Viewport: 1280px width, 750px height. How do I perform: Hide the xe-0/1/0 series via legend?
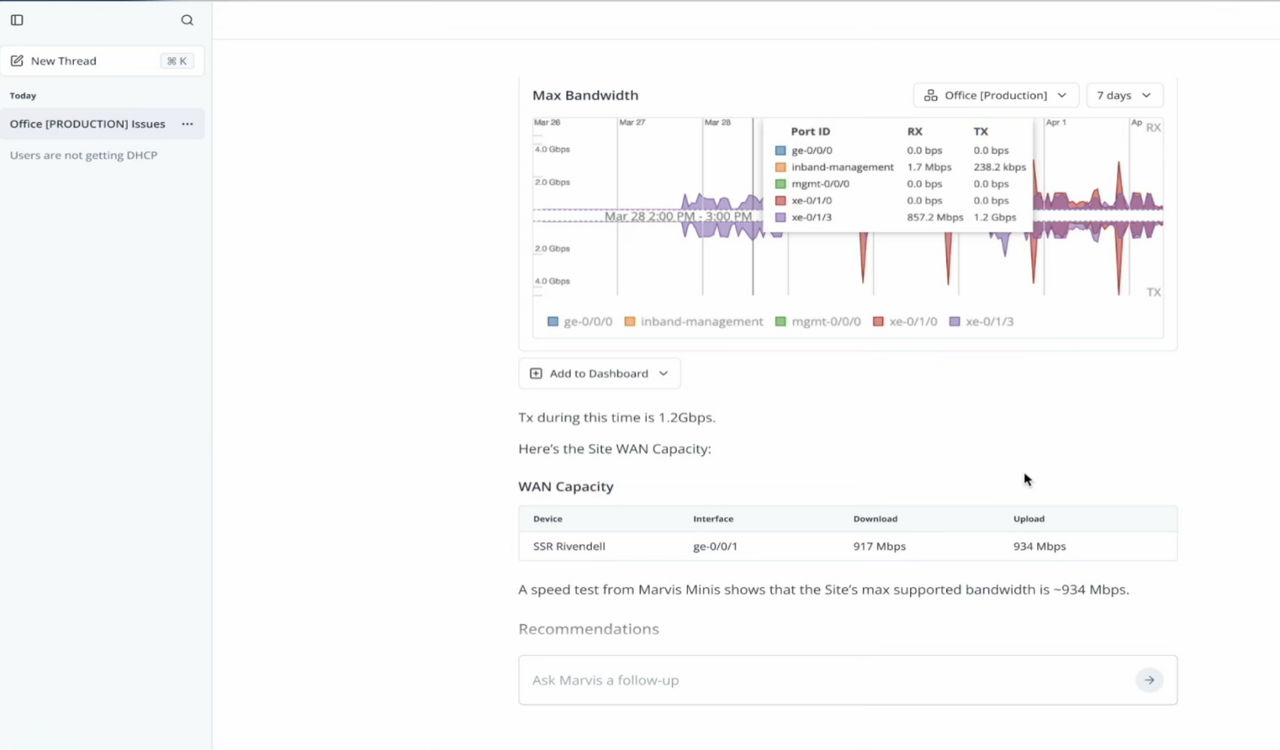click(x=878, y=321)
